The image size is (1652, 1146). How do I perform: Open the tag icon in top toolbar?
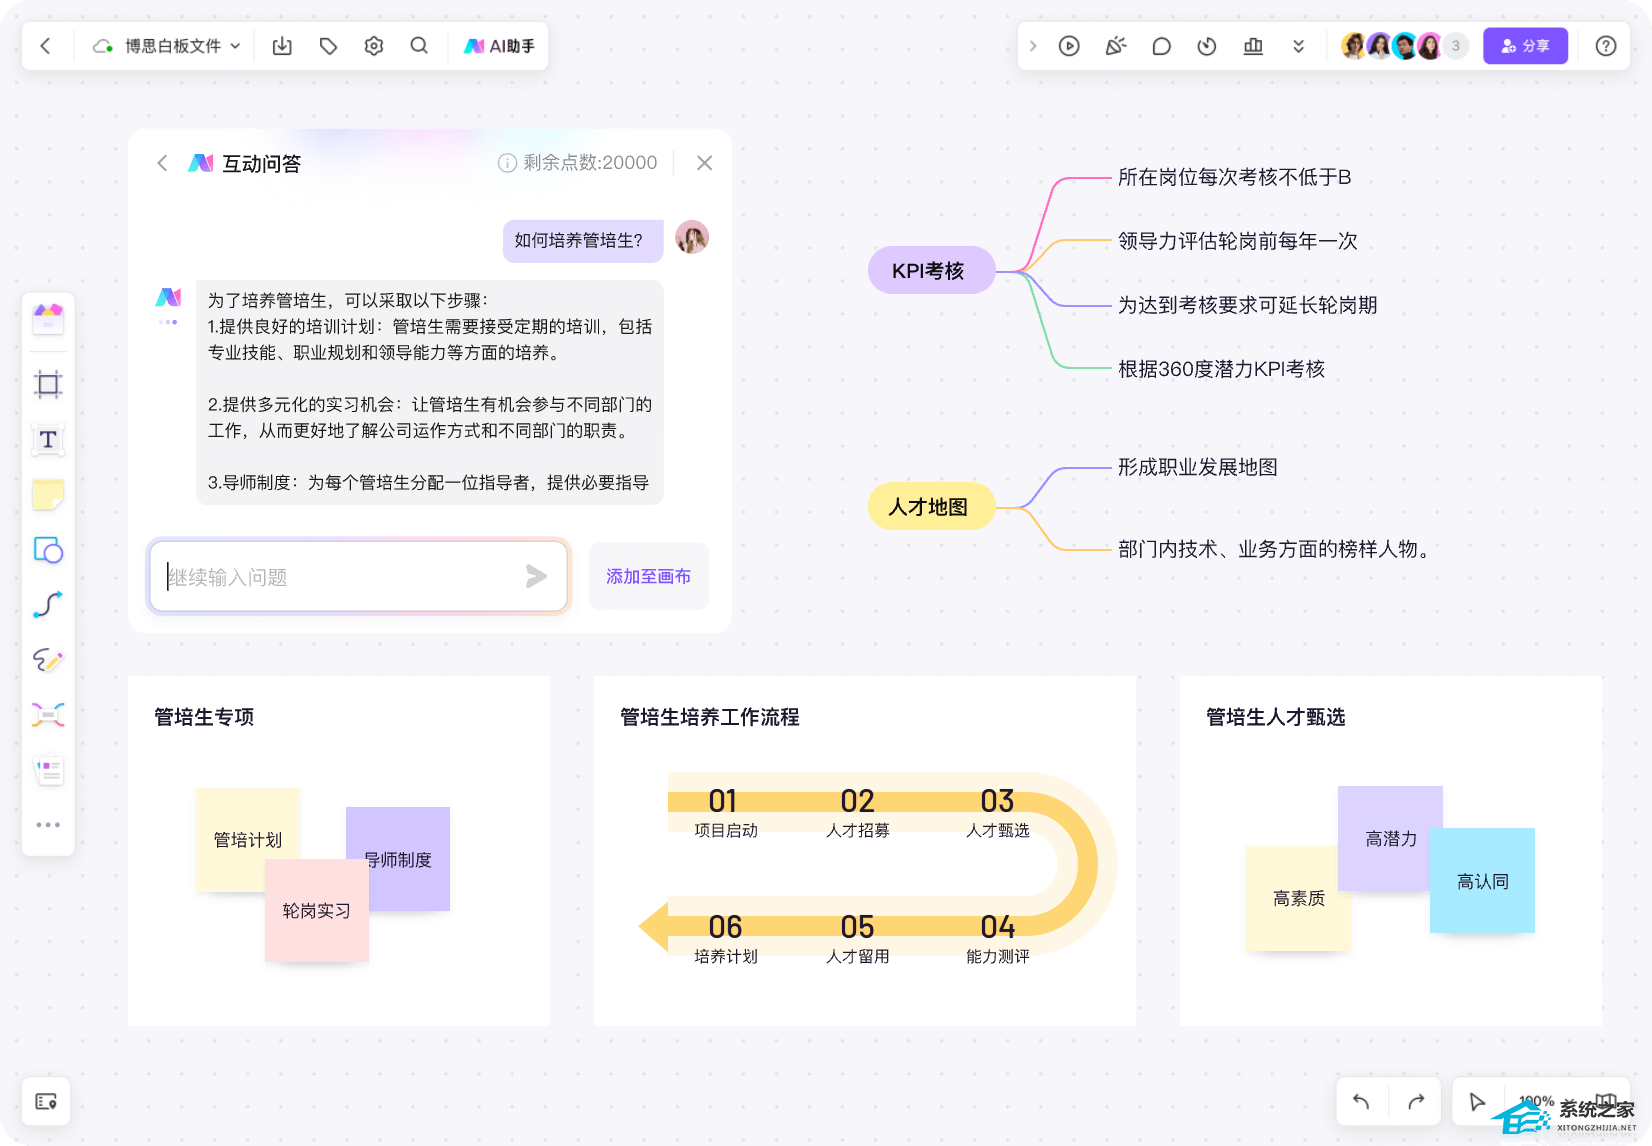[x=328, y=46]
